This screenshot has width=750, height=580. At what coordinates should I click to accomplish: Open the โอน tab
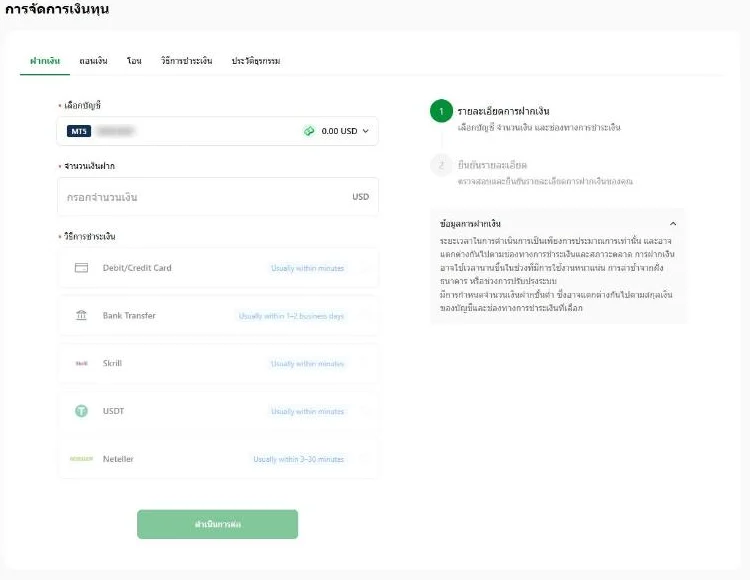[x=134, y=61]
